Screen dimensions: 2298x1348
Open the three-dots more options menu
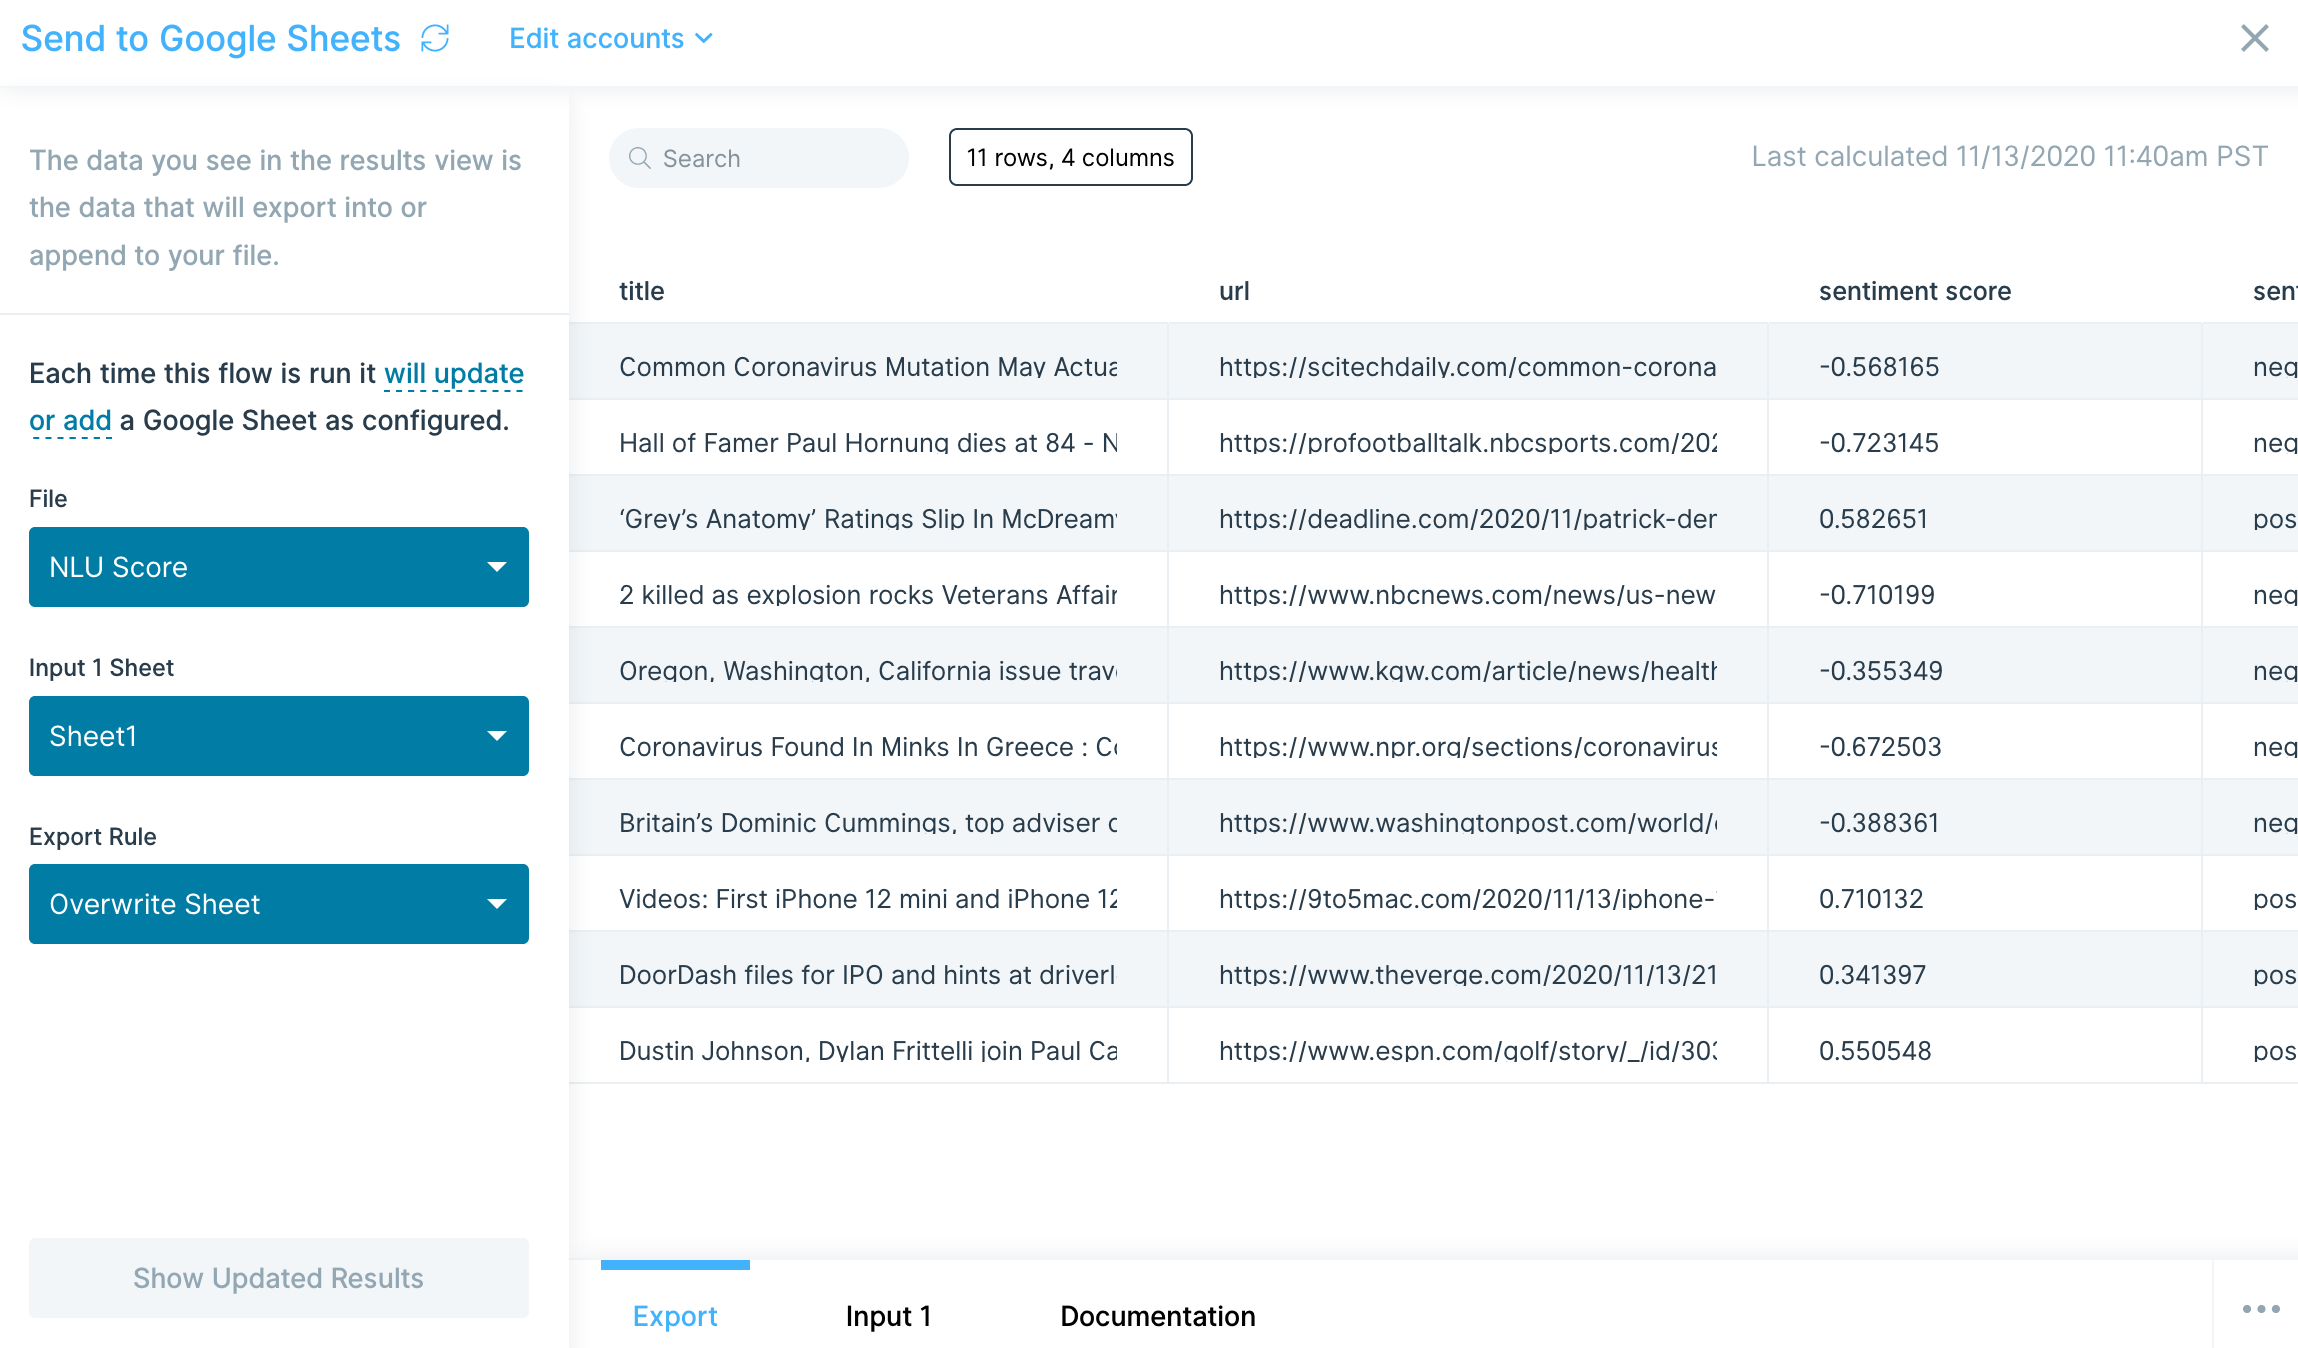[x=2260, y=1309]
